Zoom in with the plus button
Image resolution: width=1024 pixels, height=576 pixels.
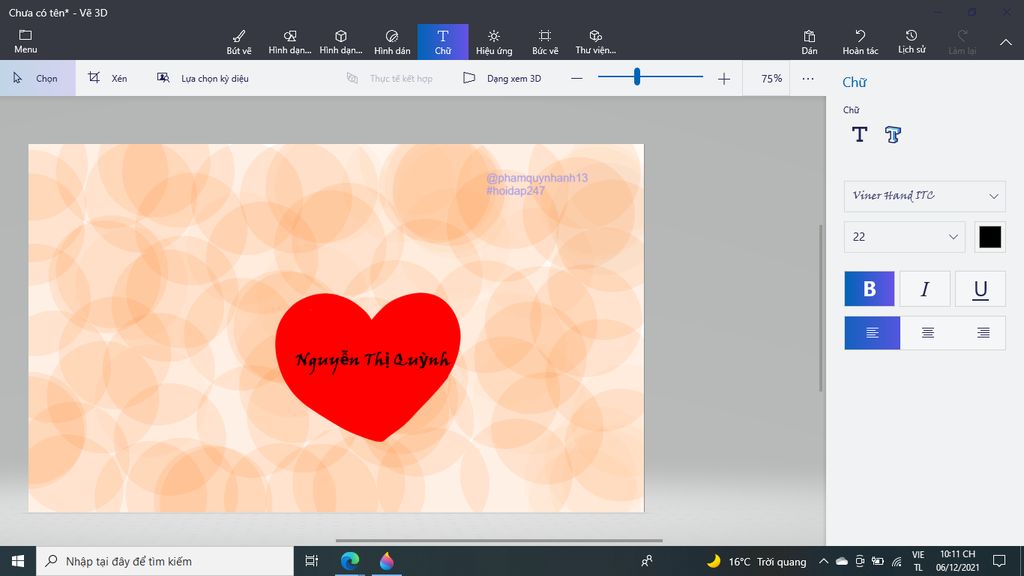[724, 78]
